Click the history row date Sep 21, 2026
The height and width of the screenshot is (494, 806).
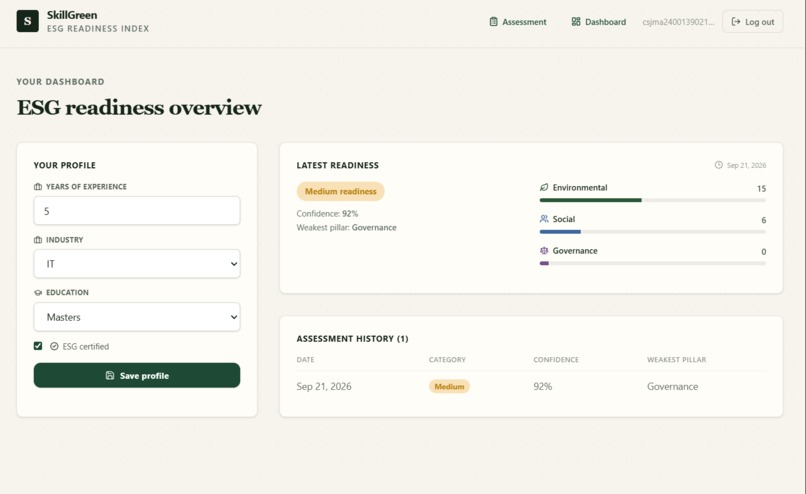324,386
